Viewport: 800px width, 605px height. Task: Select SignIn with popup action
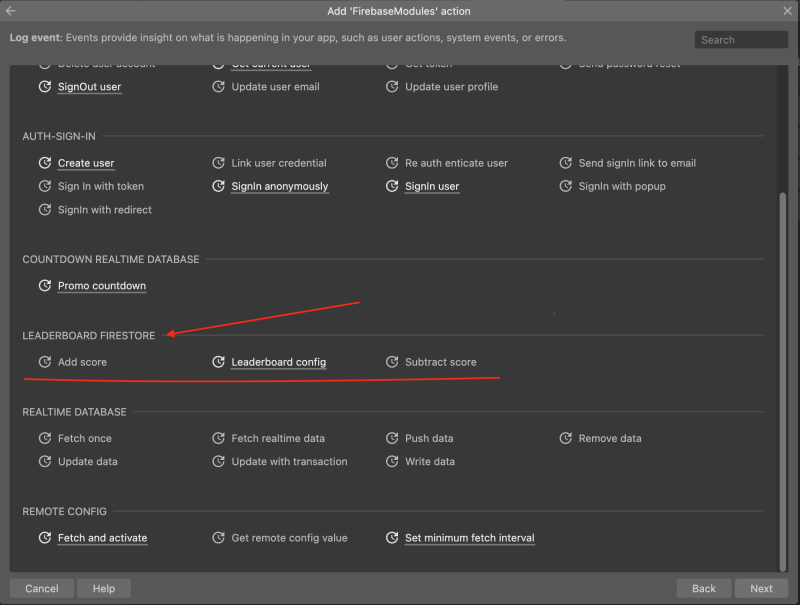pyautogui.click(x=622, y=186)
